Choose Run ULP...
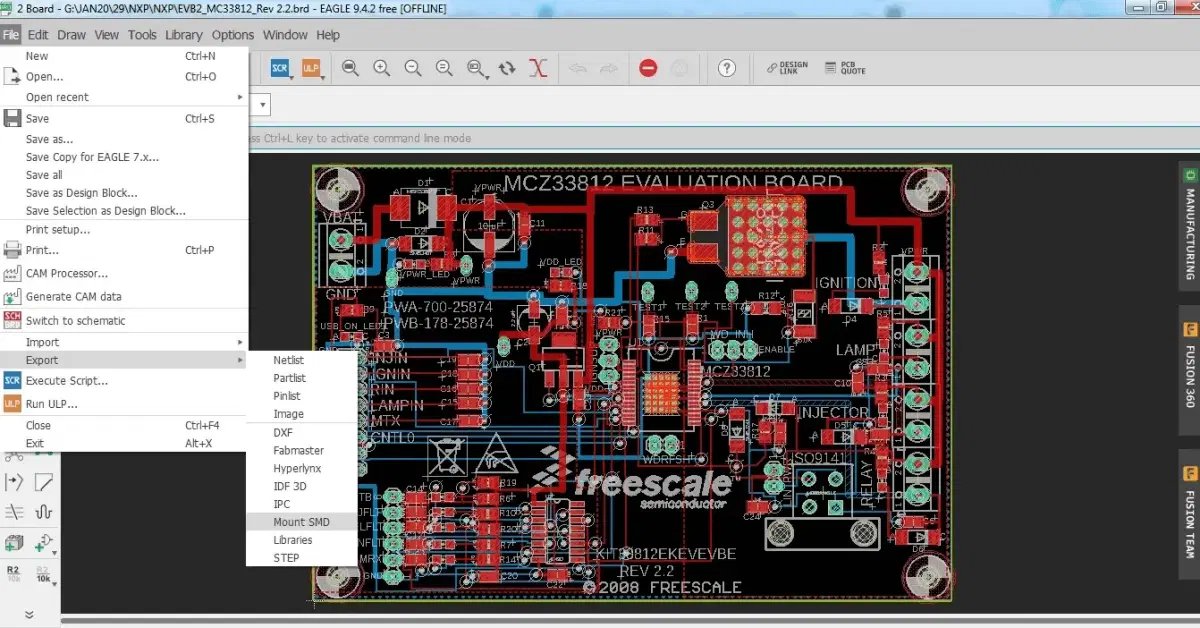Viewport: 1200px width, 628px height. click(124, 404)
